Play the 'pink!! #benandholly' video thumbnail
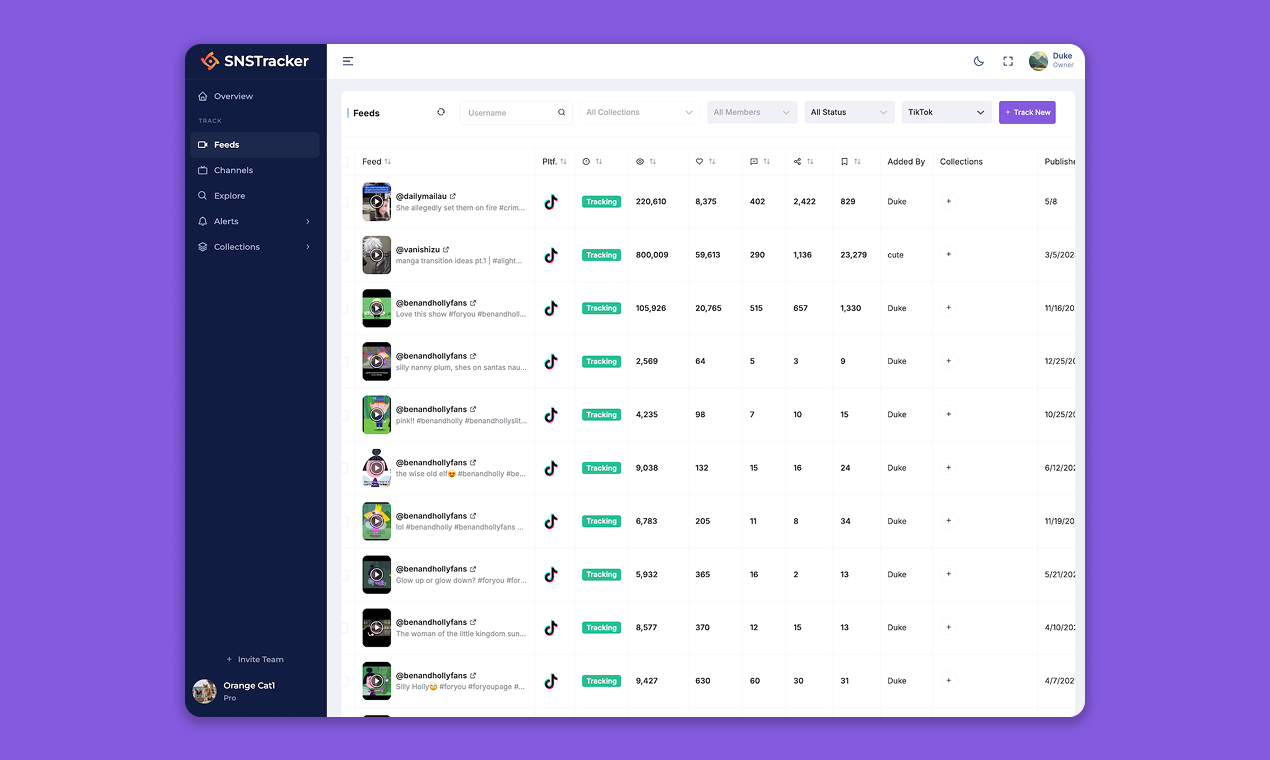This screenshot has height=760, width=1270. (377, 415)
